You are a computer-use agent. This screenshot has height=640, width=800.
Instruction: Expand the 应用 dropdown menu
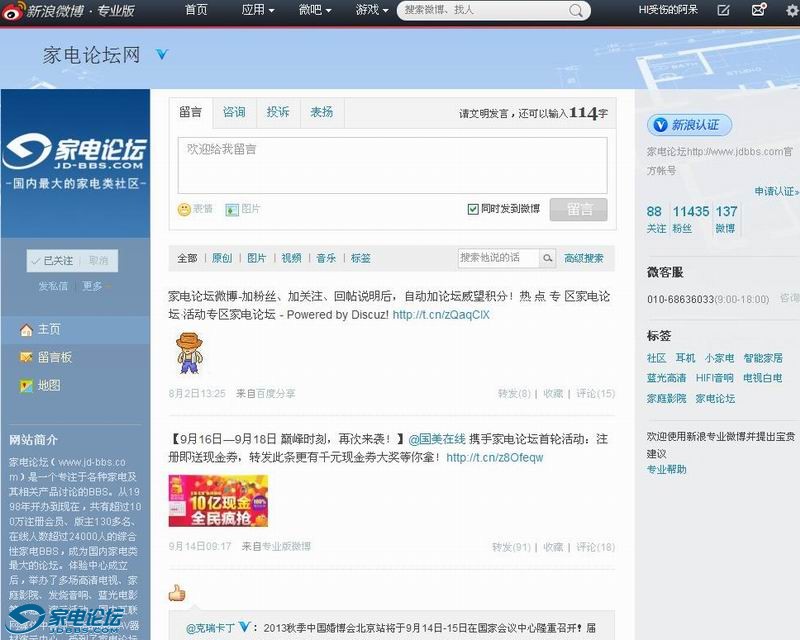pos(257,10)
